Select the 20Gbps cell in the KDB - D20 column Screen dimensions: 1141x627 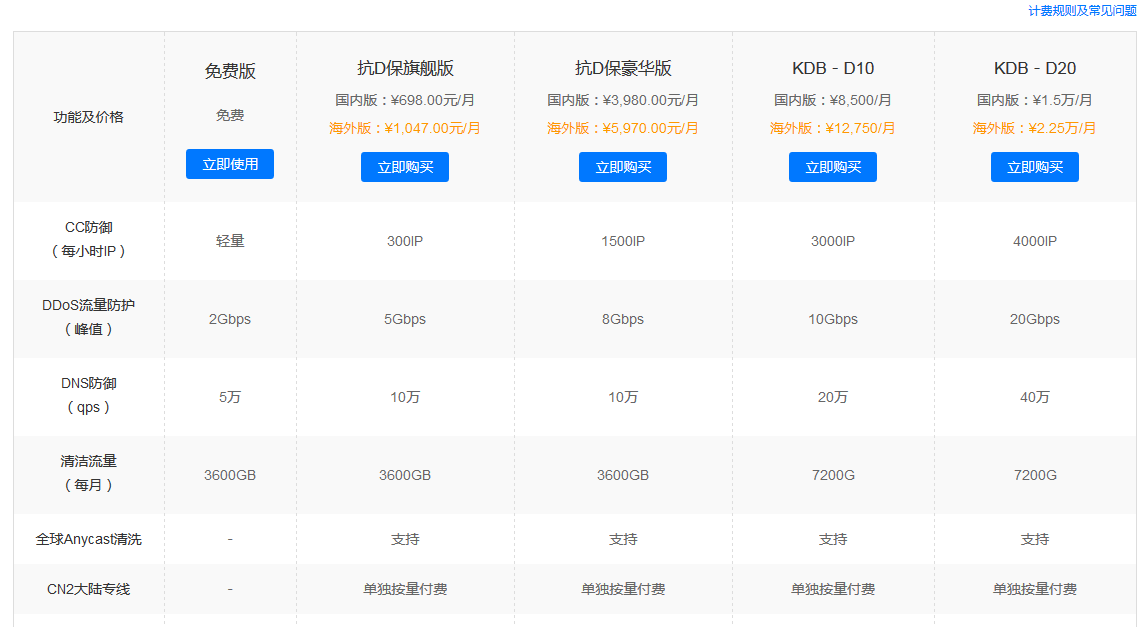(1035, 319)
